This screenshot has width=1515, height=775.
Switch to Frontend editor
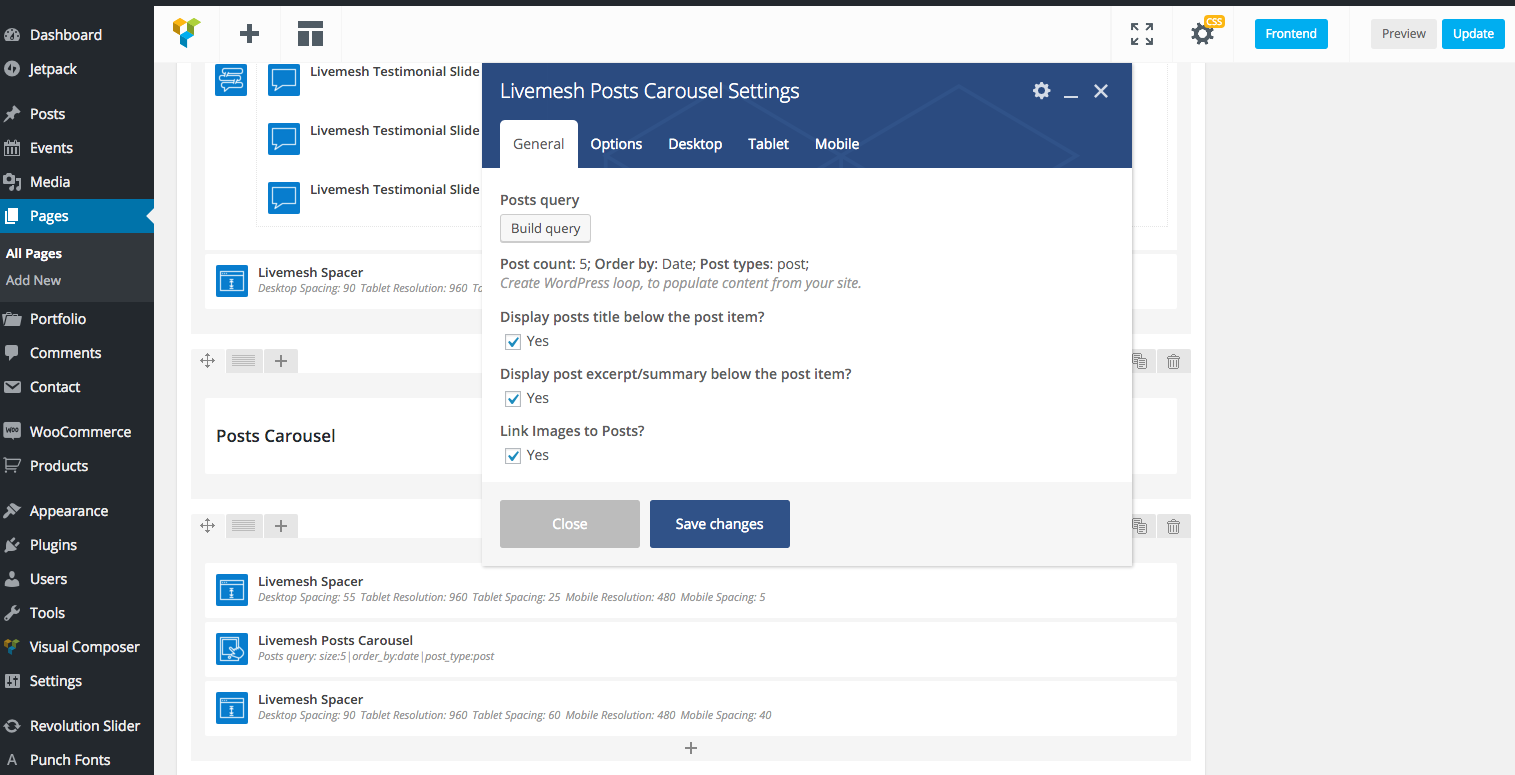(1291, 34)
